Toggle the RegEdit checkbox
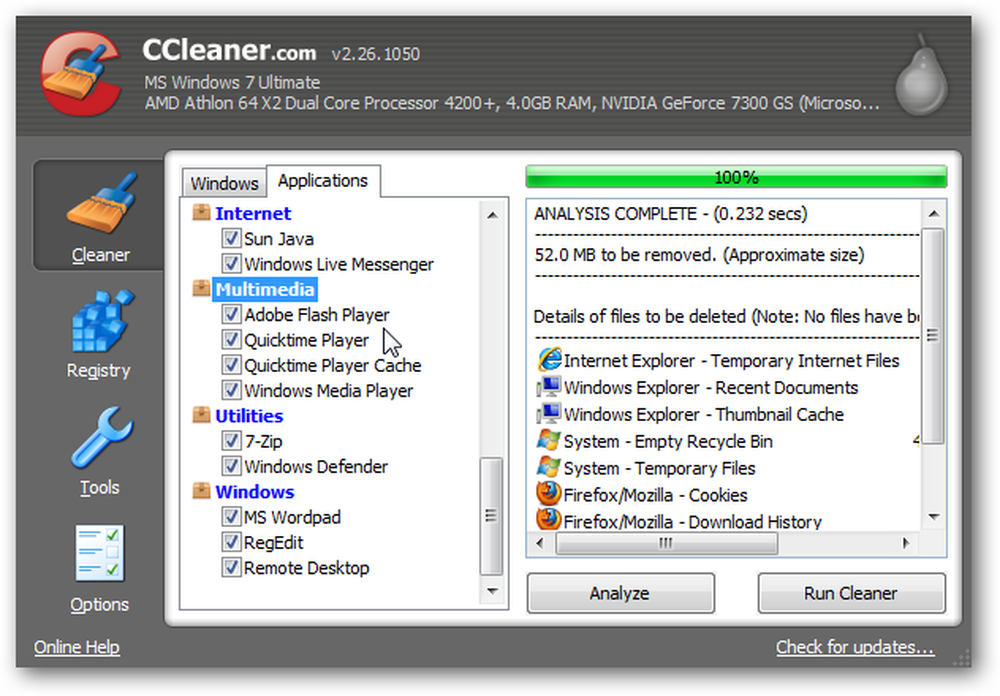1000x696 pixels. (x=231, y=542)
